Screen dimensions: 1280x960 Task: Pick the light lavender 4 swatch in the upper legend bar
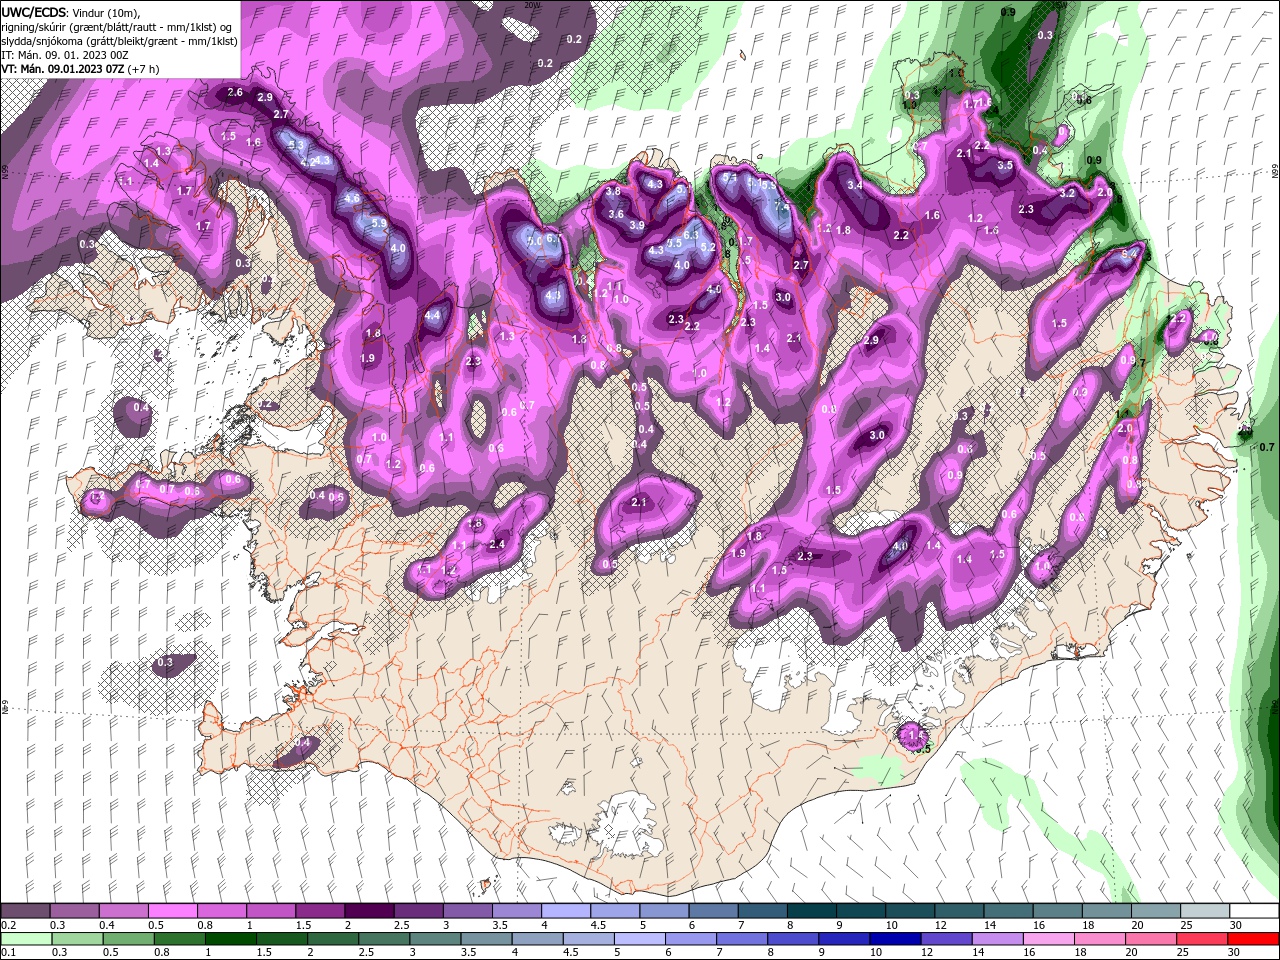[x=565, y=911]
